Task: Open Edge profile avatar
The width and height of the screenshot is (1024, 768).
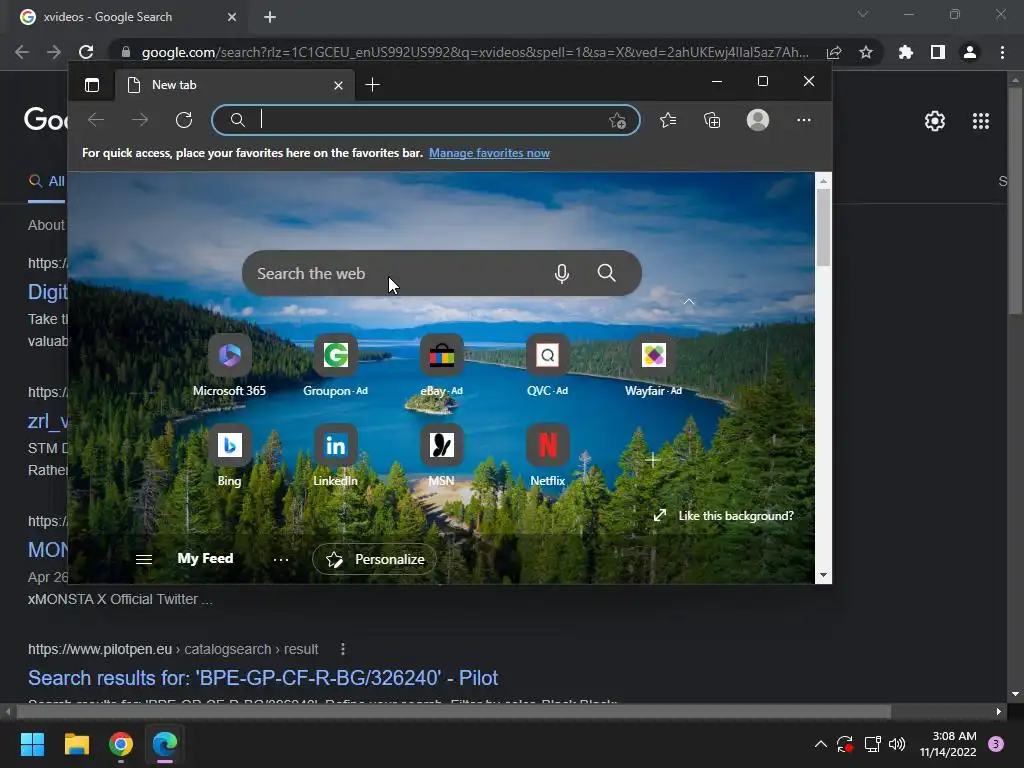Action: [x=758, y=120]
